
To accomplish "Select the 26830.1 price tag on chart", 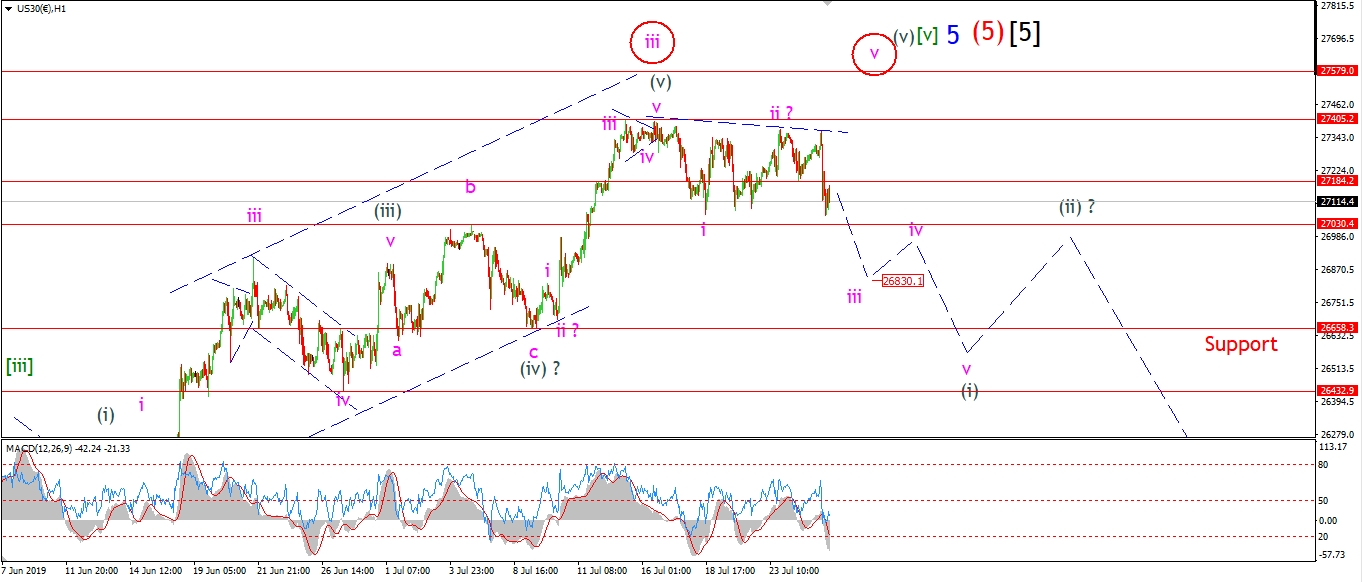I will click(x=903, y=281).
